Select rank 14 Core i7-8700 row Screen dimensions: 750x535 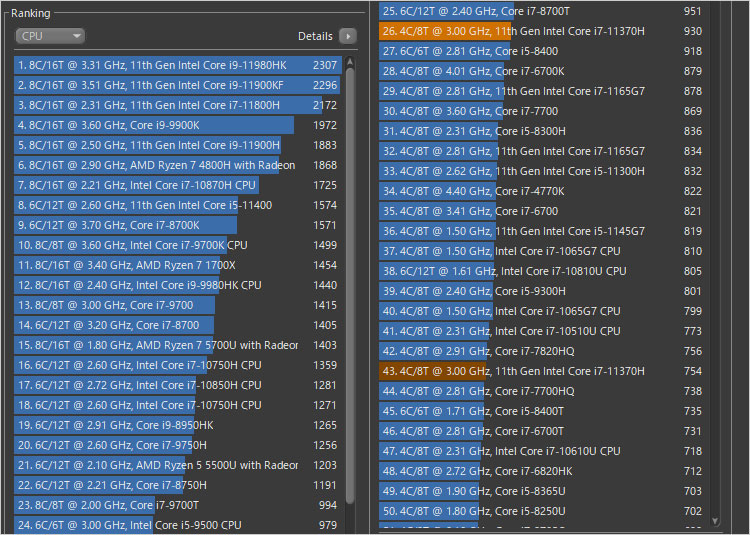pyautogui.click(x=178, y=325)
